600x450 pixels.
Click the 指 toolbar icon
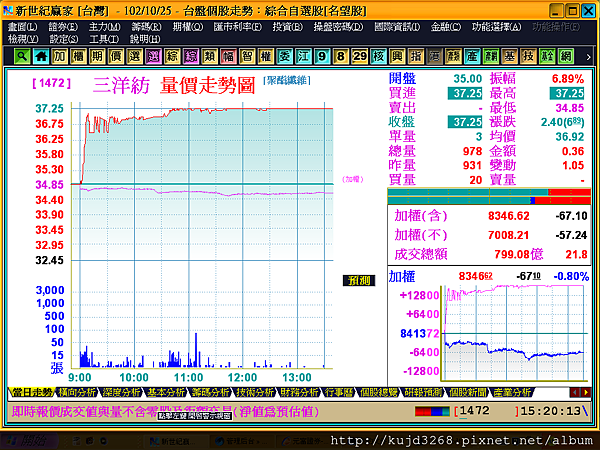416,57
